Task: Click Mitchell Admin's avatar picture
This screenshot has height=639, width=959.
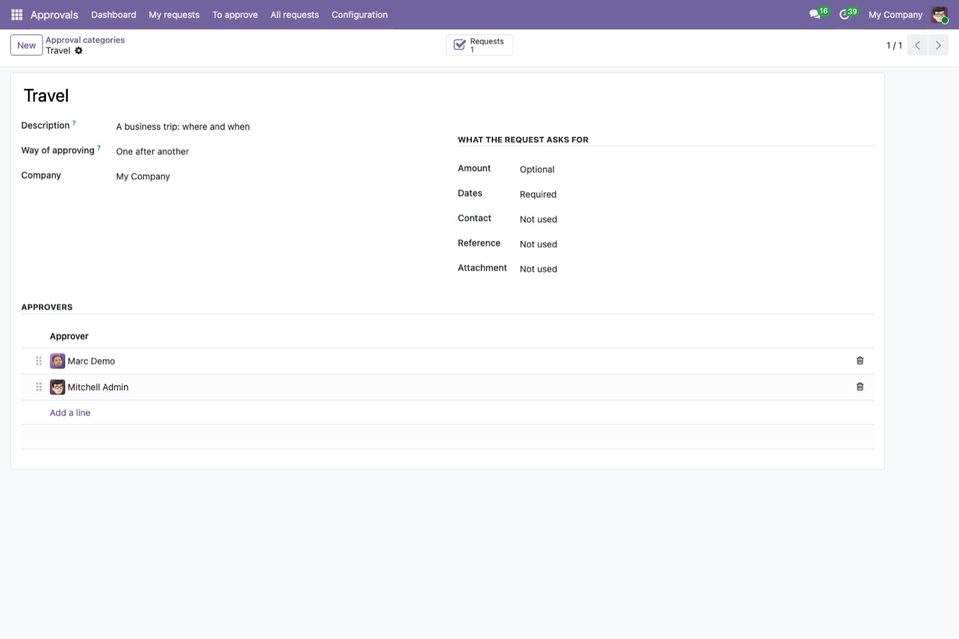Action: click(x=57, y=387)
